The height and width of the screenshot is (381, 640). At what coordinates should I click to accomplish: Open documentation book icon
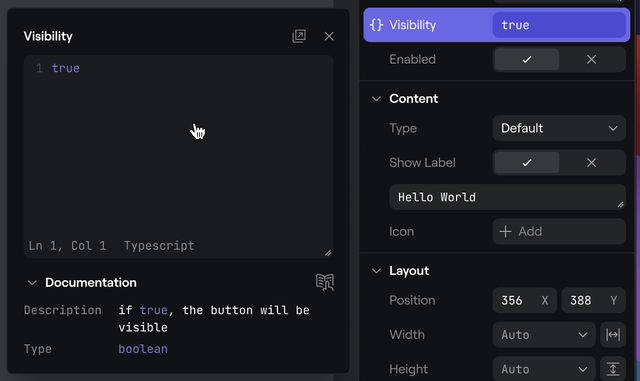point(325,282)
